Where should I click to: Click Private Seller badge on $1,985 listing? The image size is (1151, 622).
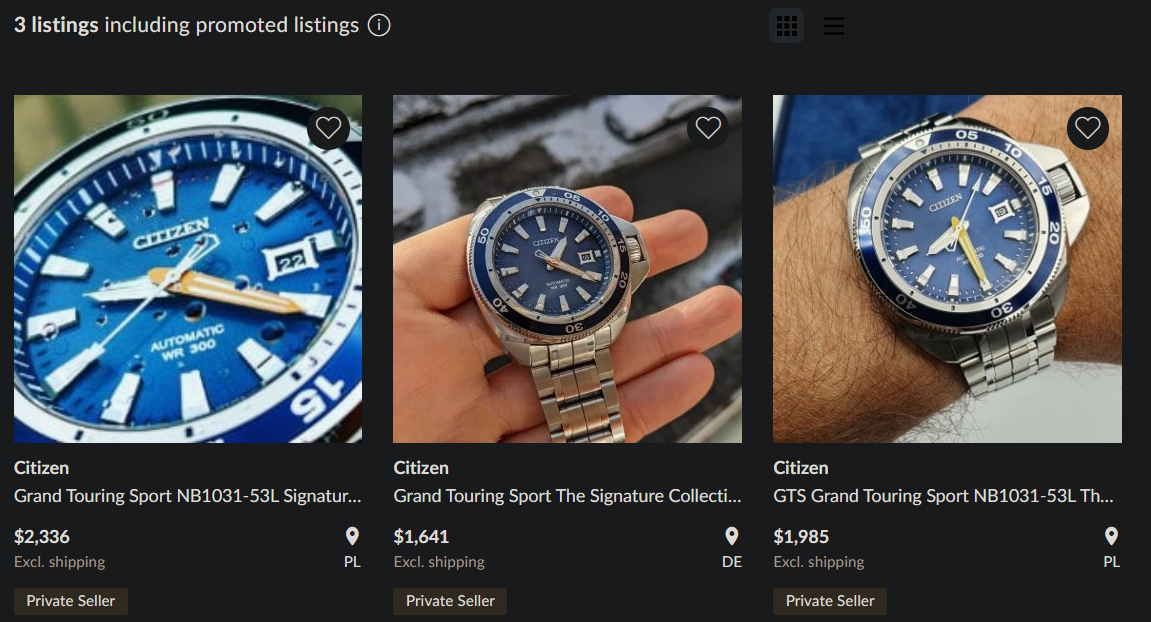830,601
